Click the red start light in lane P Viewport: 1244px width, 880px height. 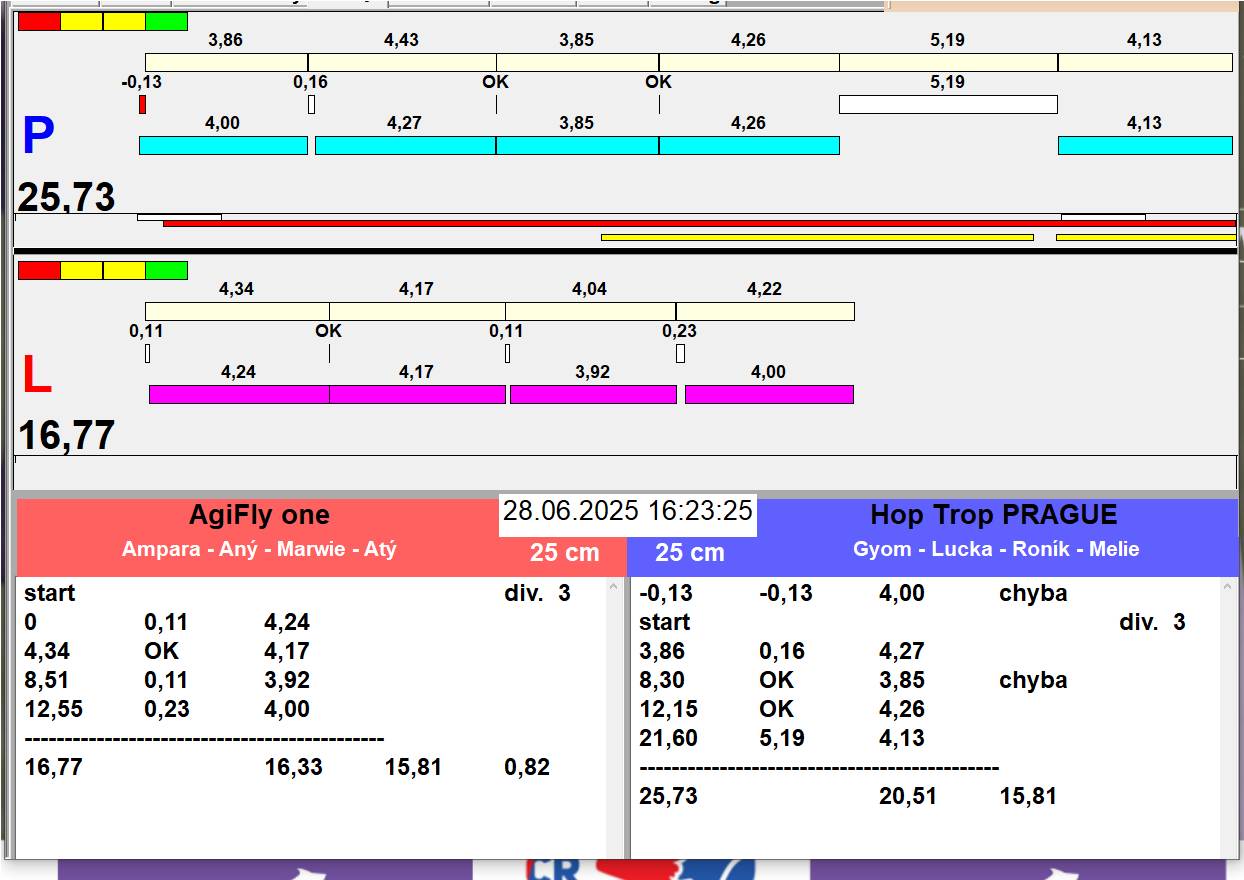pyautogui.click(x=39, y=21)
